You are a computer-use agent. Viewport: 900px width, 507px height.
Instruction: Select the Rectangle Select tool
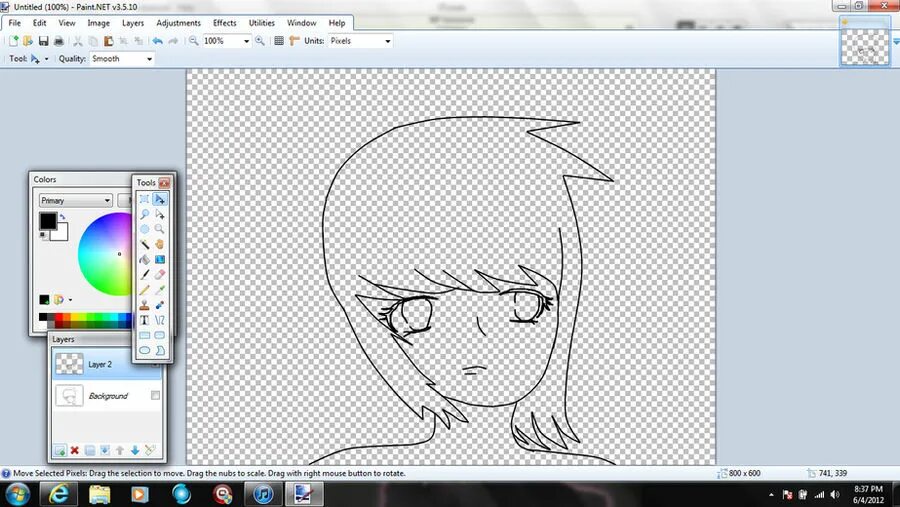[x=145, y=199]
